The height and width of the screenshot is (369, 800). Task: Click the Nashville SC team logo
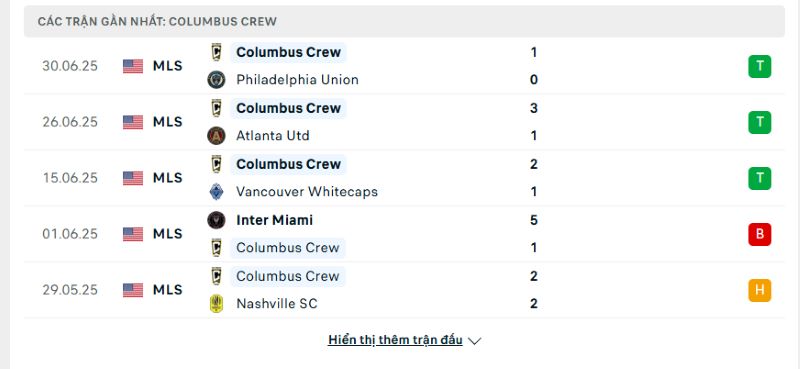tap(216, 304)
